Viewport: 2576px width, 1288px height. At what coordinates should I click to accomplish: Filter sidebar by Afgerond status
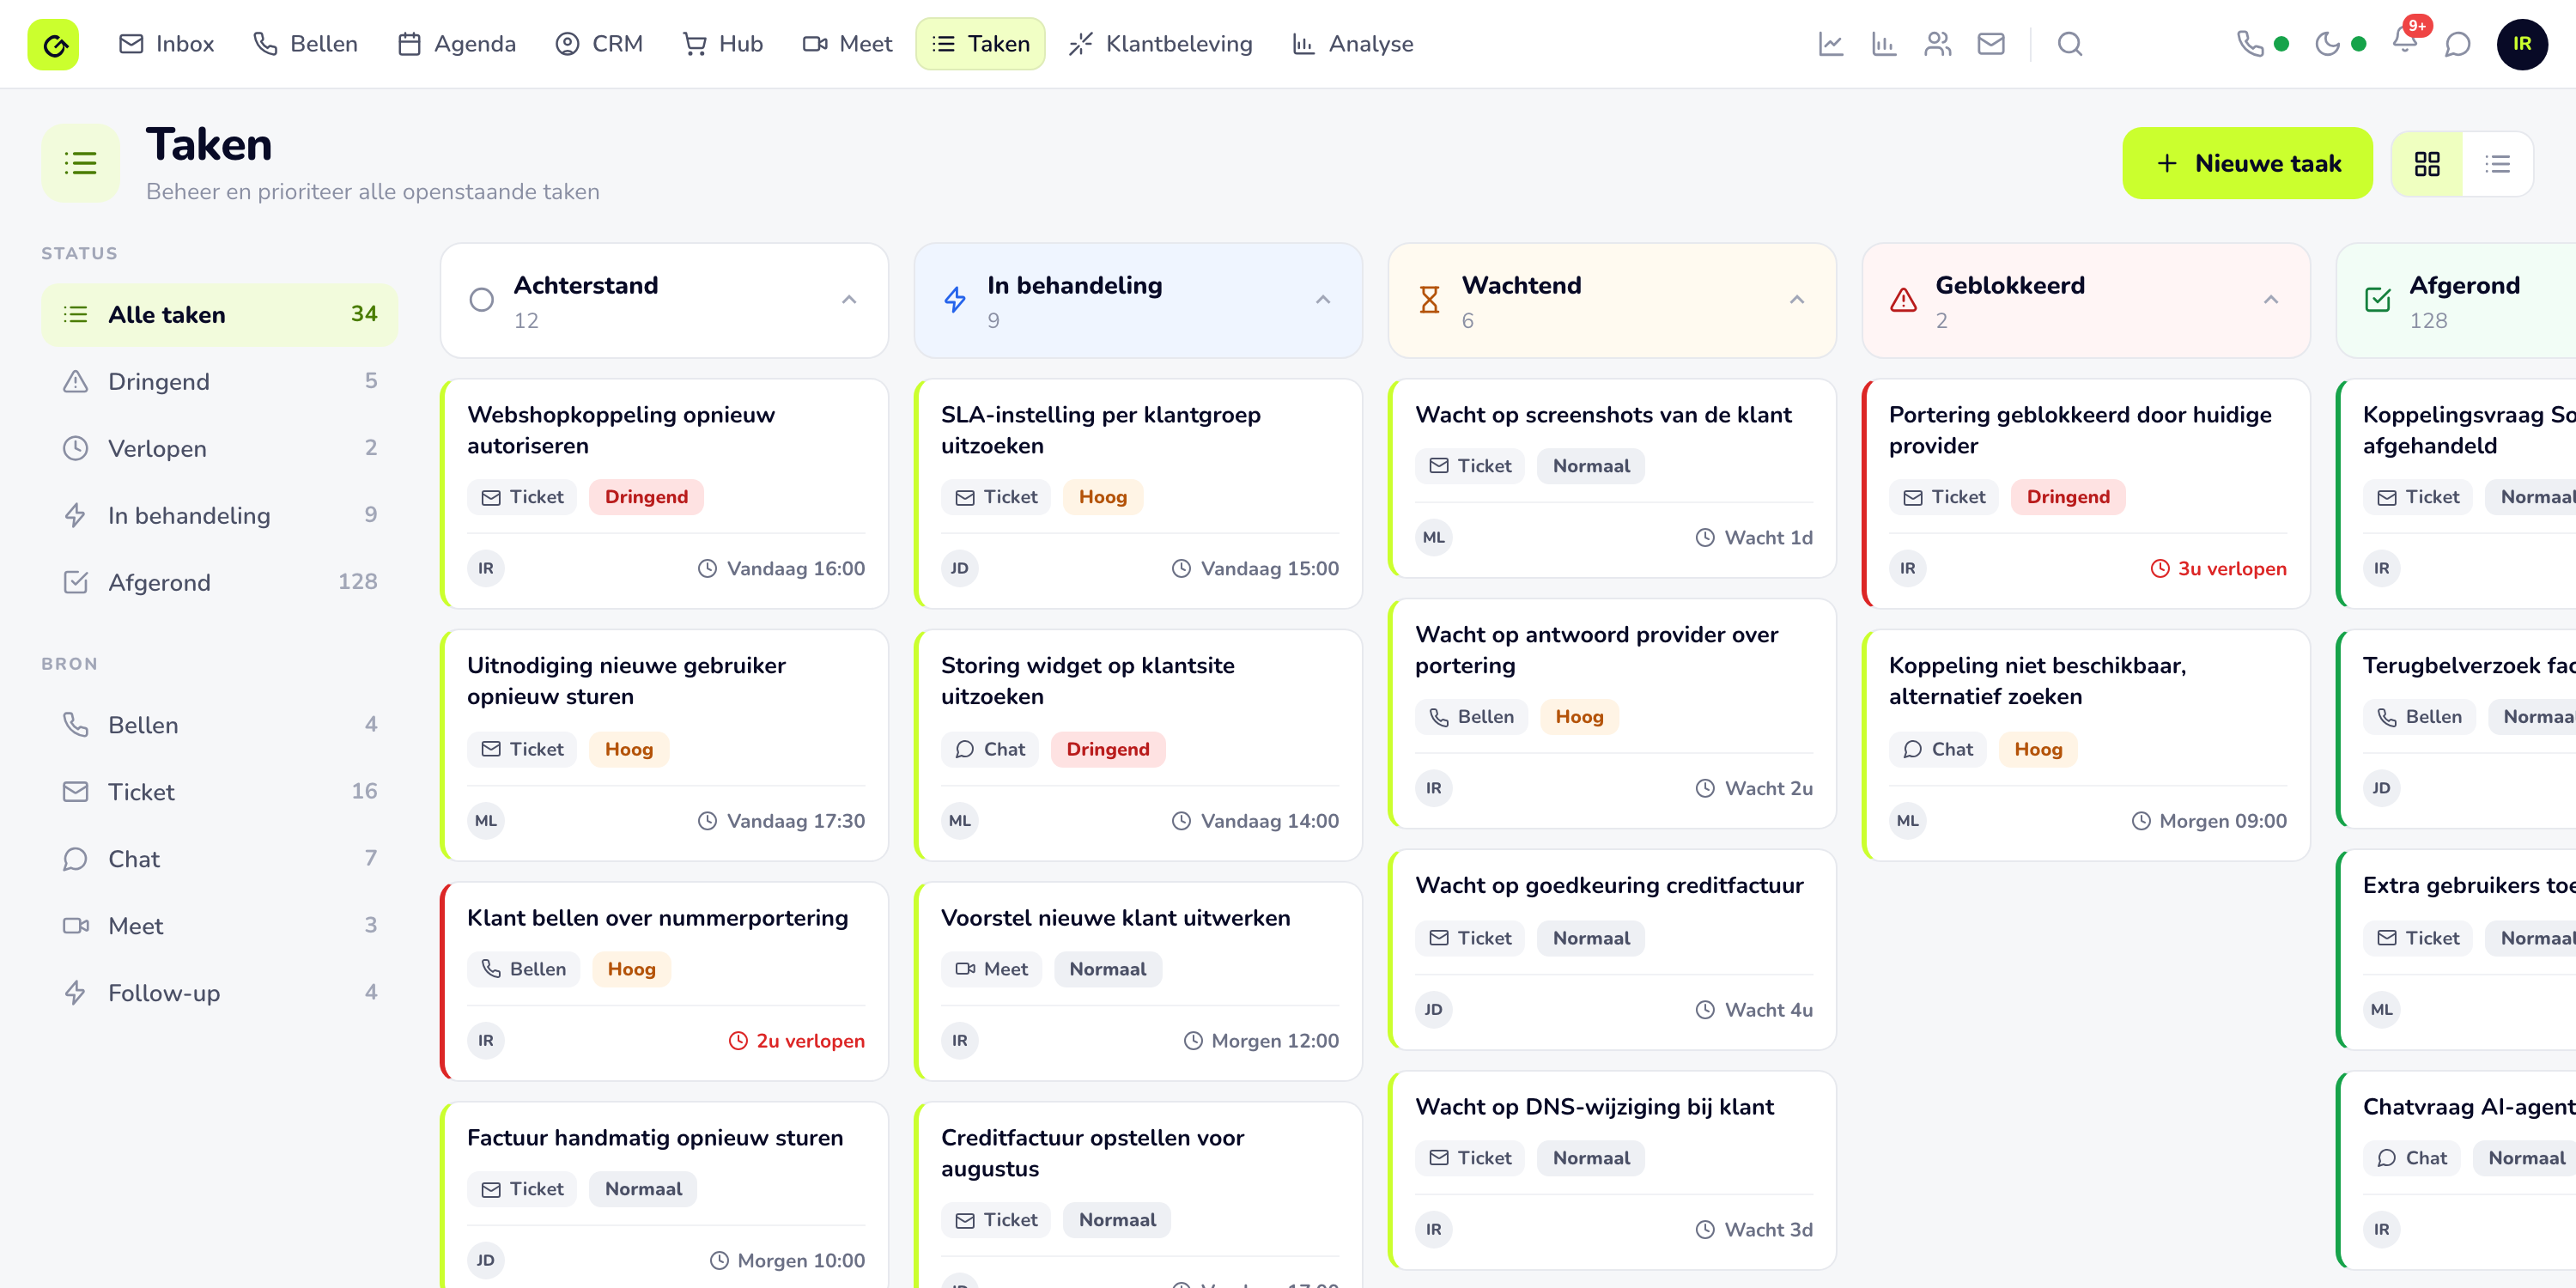tap(219, 583)
